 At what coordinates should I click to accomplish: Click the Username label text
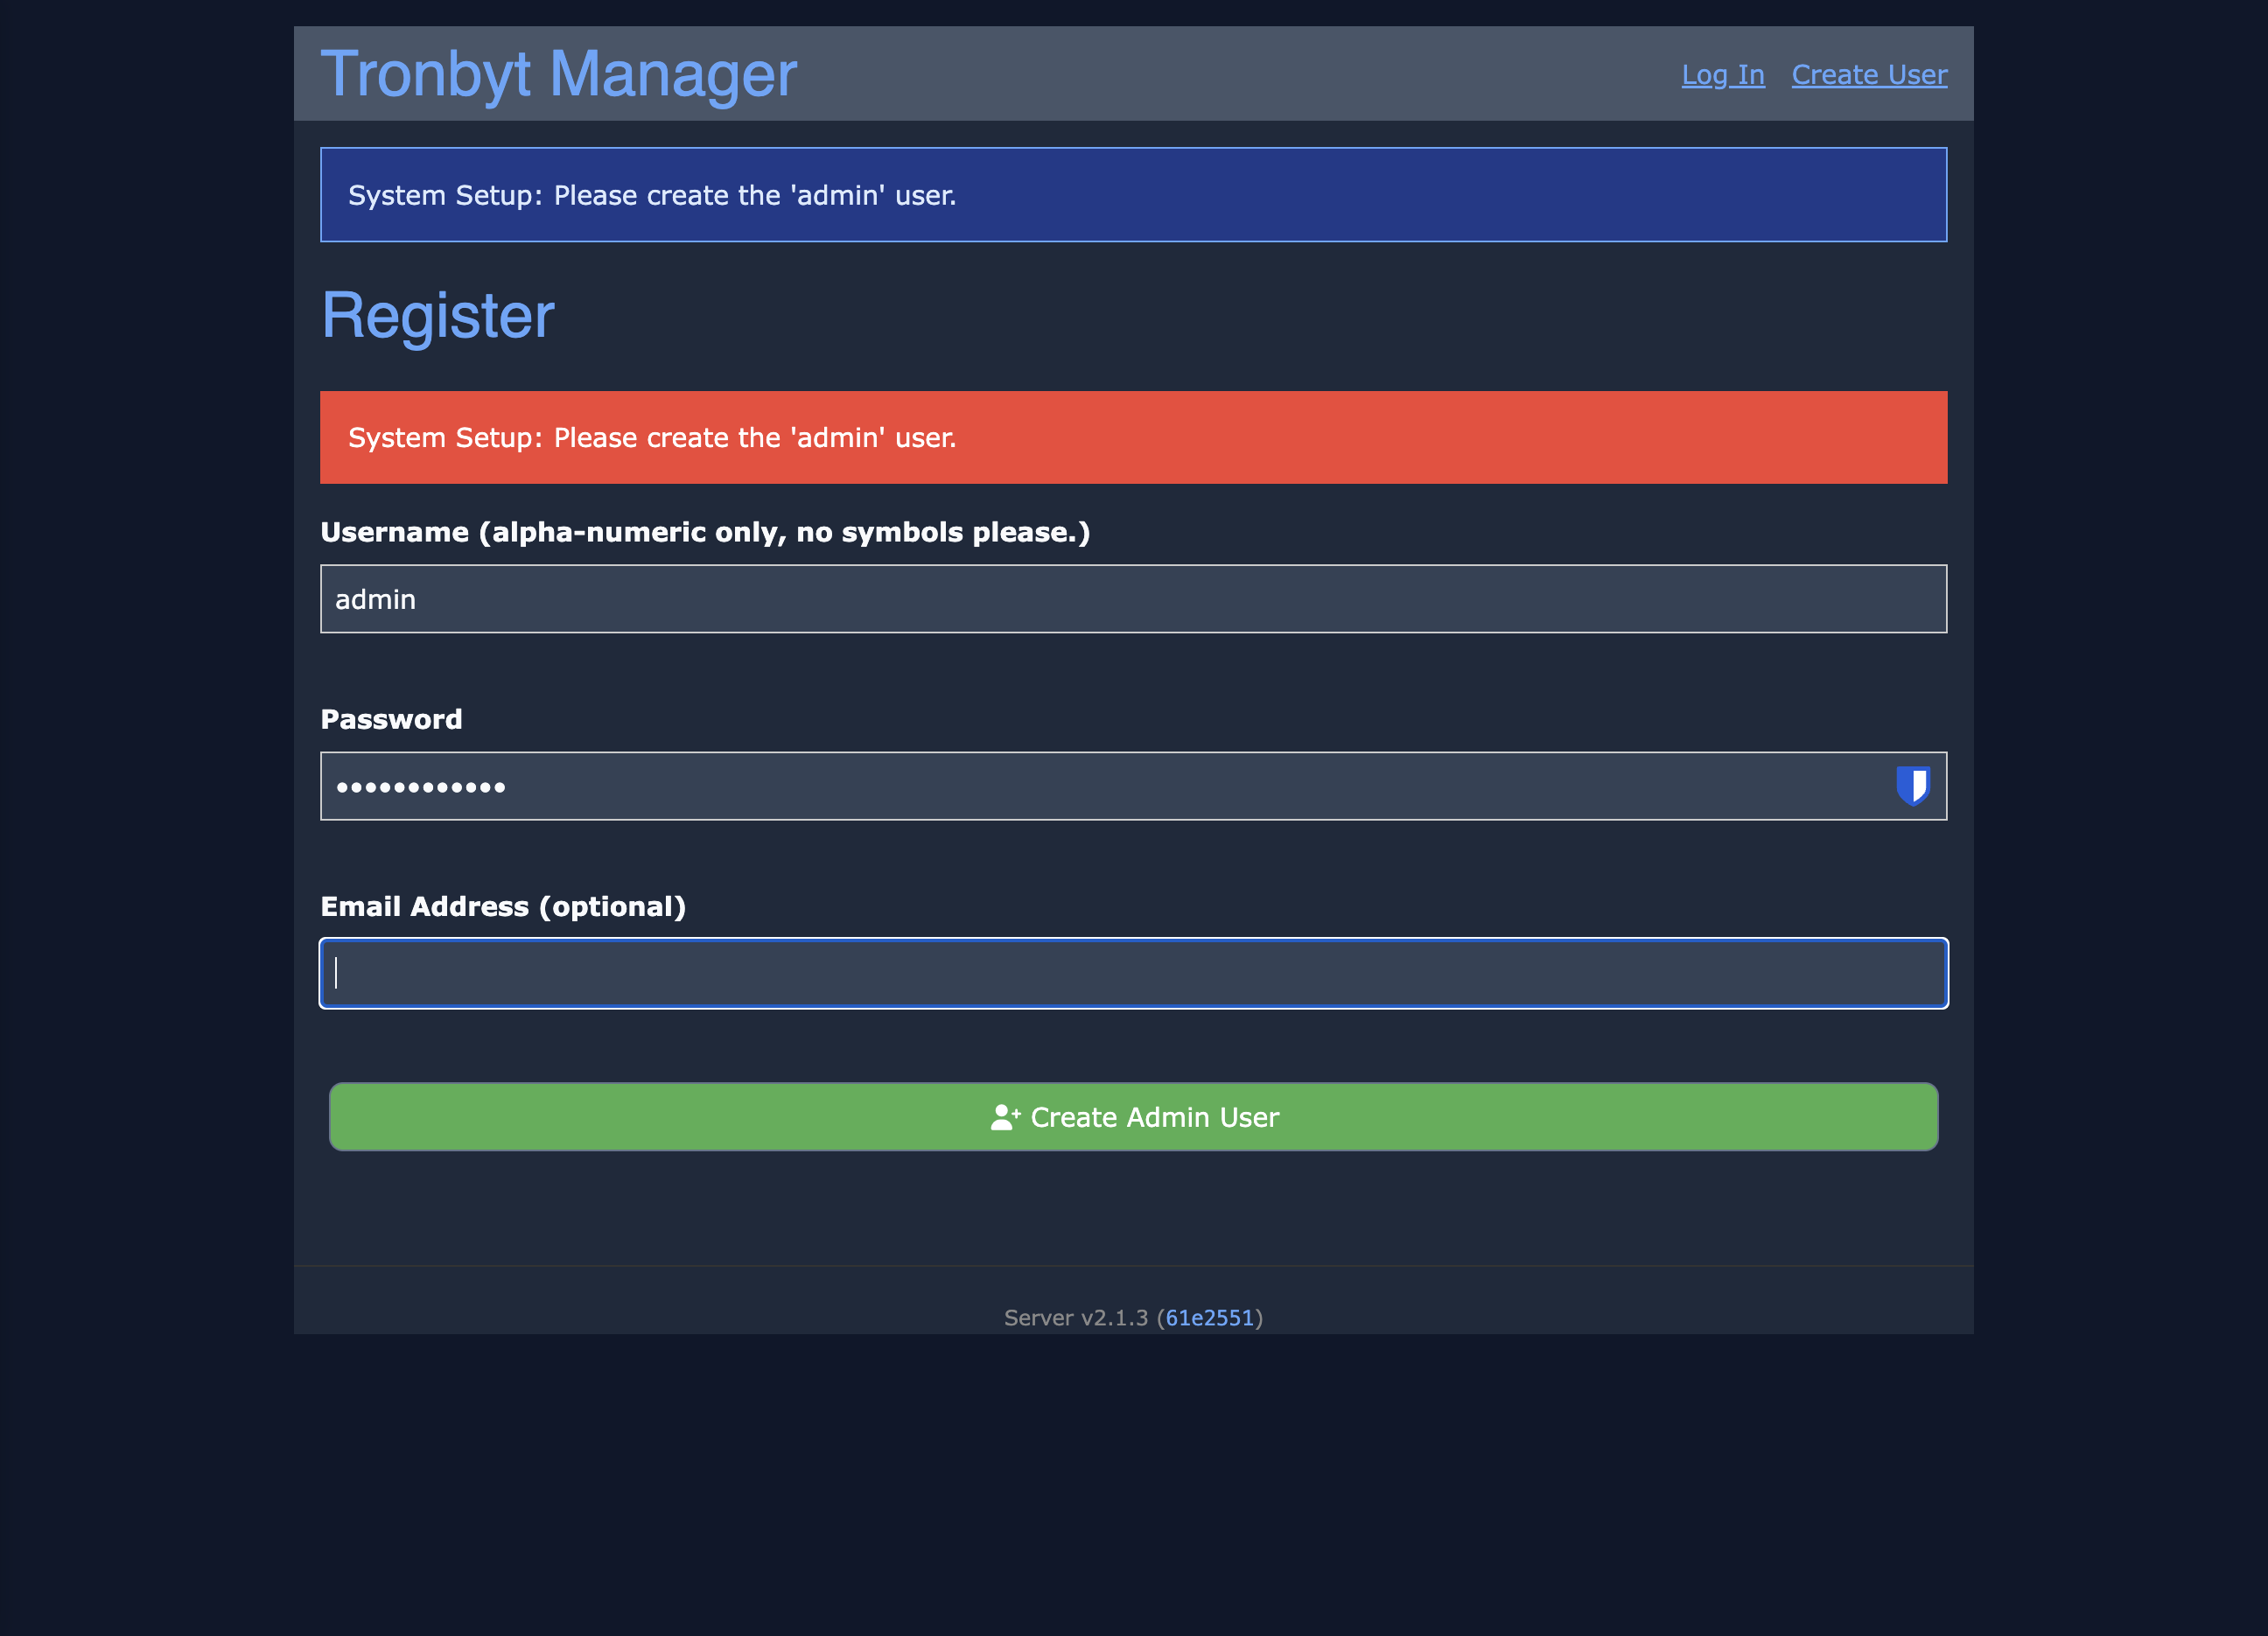pos(705,532)
